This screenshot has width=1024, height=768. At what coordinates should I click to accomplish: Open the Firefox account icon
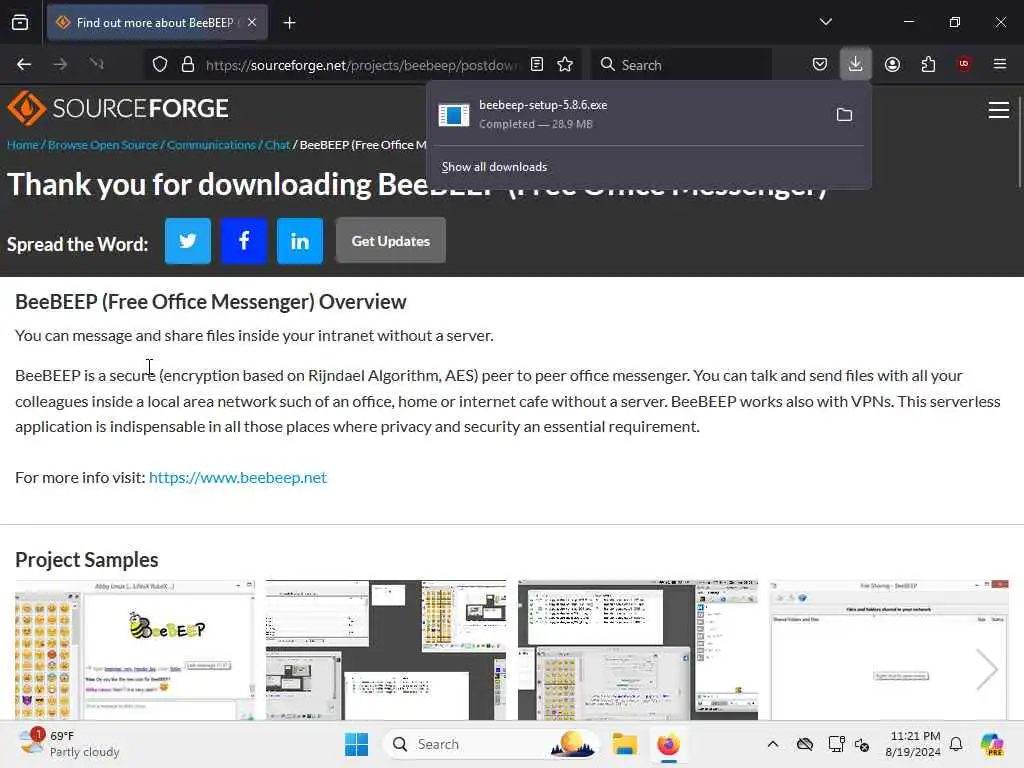click(892, 64)
